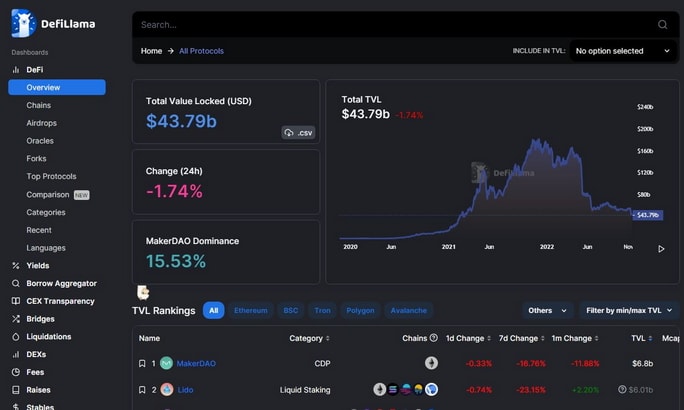Bookmark the MakerDAO row
Image resolution: width=684 pixels, height=410 pixels.
pos(142,363)
